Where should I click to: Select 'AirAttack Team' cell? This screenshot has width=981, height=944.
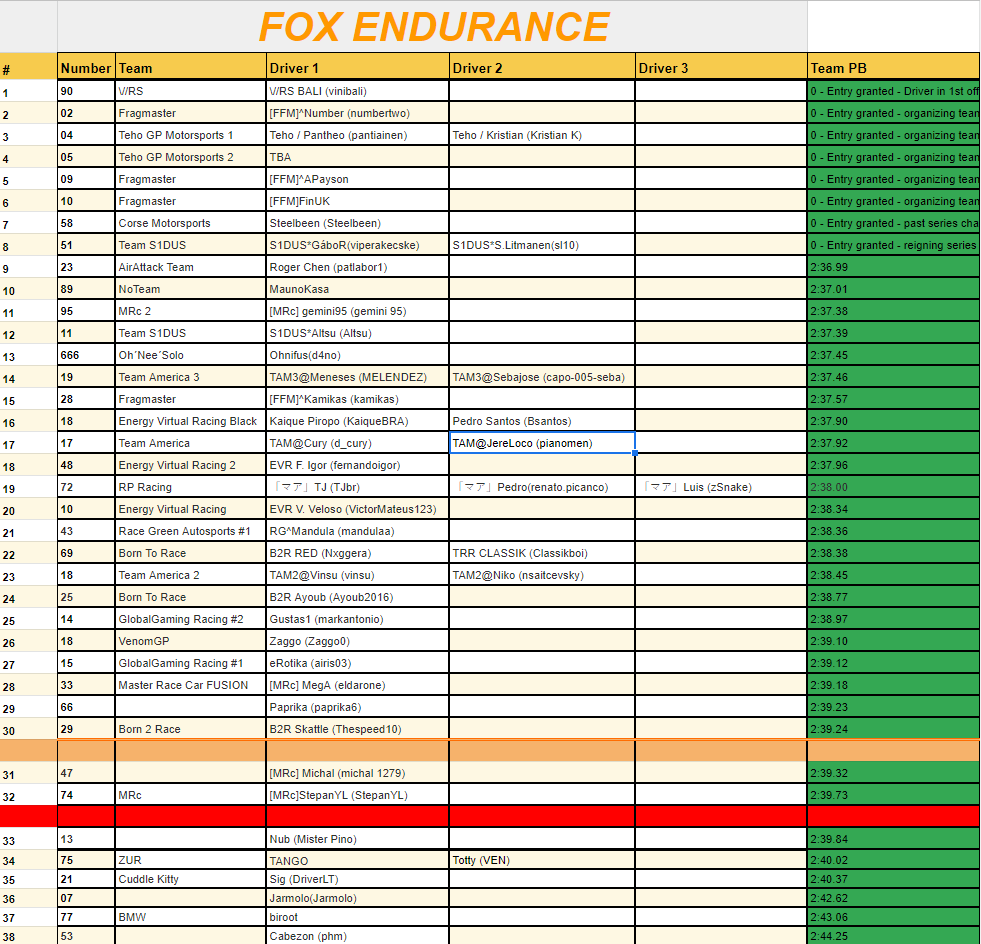coord(191,267)
